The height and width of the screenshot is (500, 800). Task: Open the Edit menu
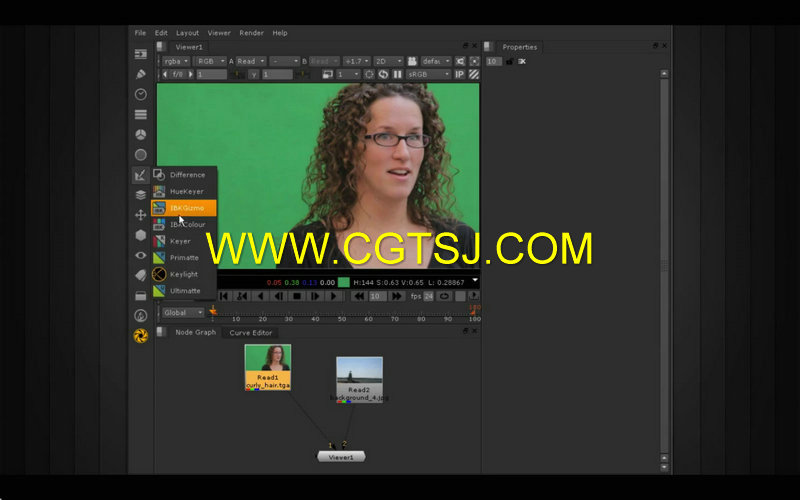pyautogui.click(x=161, y=33)
